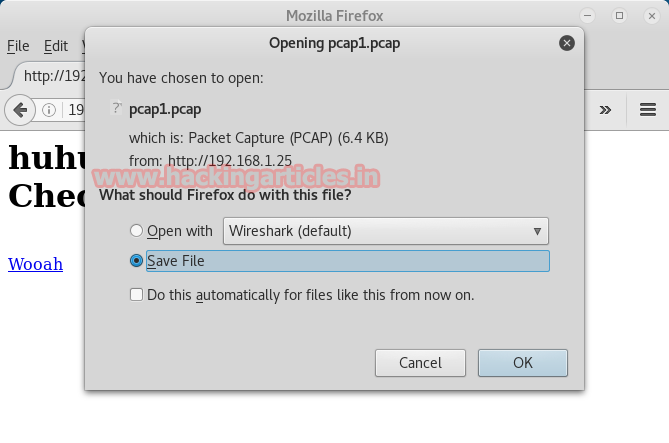Image resolution: width=669 pixels, height=443 pixels.
Task: Enable Do this automatically checkbox
Action: [136, 294]
